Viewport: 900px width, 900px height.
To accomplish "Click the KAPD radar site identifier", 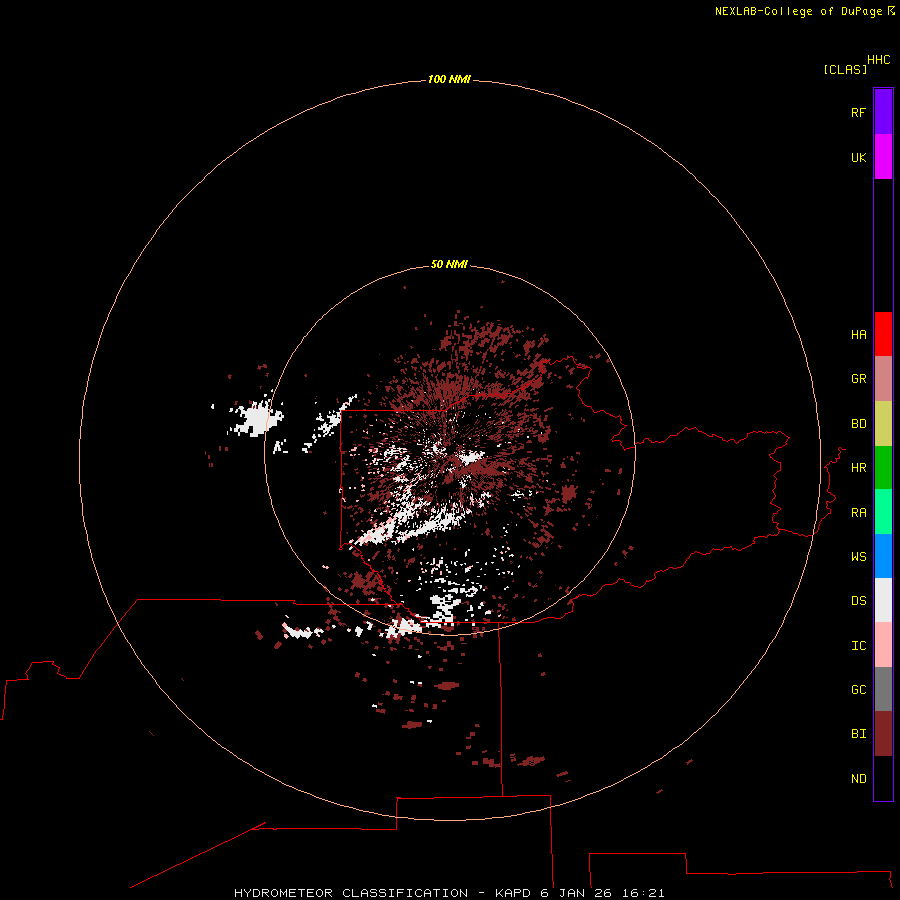I will coord(513,893).
